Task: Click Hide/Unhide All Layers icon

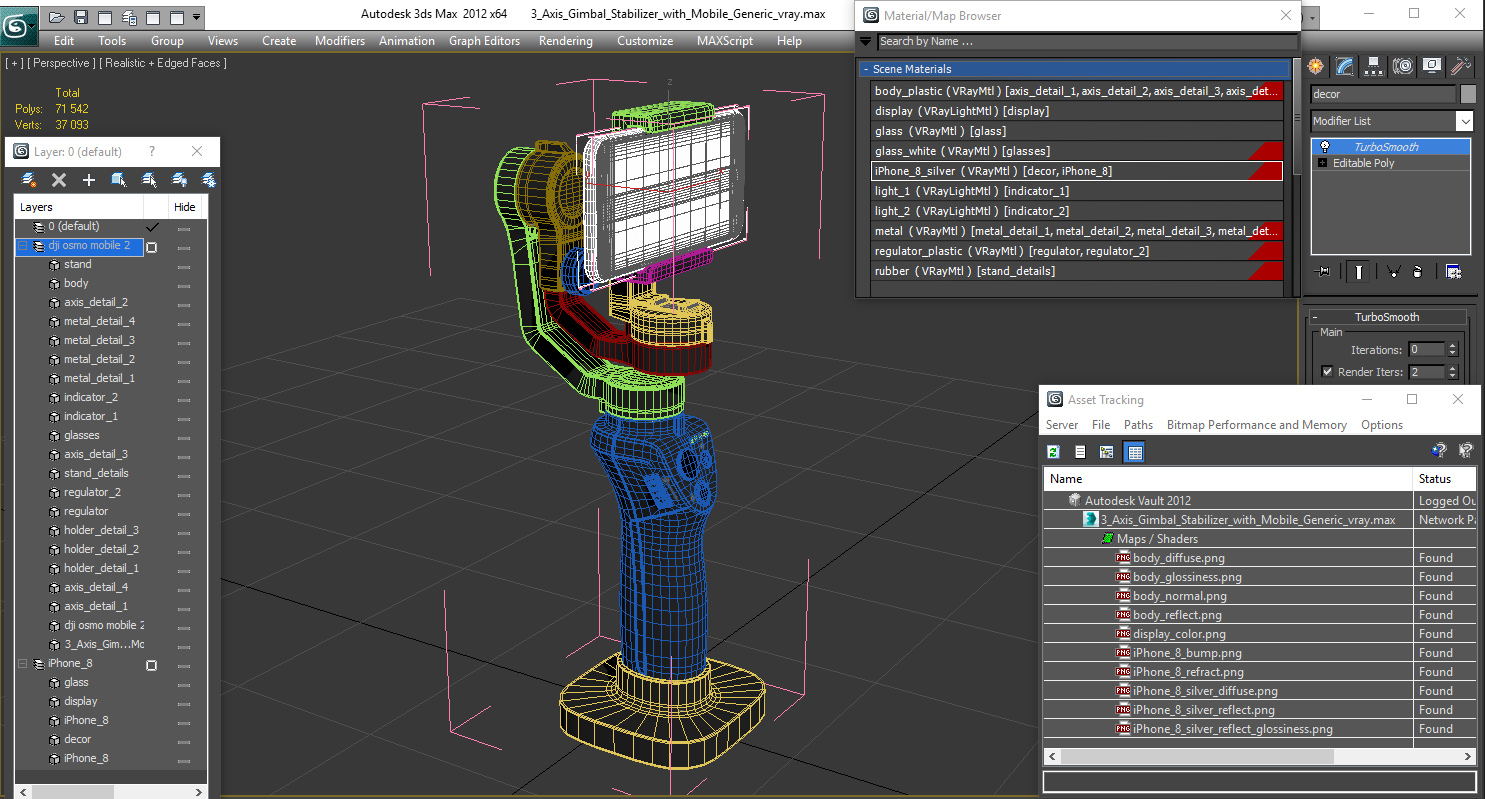Action: click(180, 180)
